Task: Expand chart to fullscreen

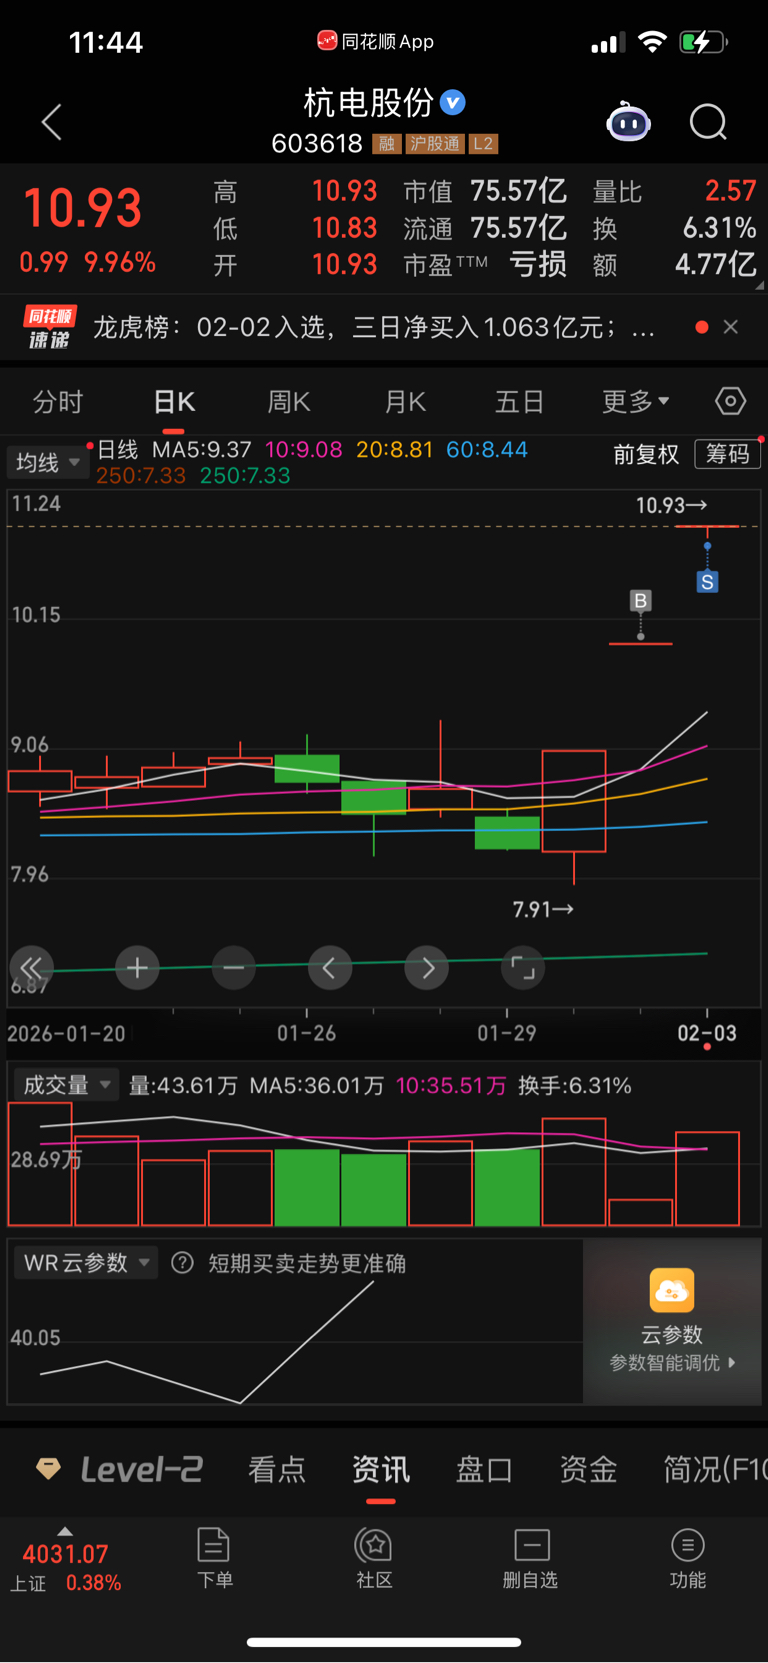Action: (523, 968)
